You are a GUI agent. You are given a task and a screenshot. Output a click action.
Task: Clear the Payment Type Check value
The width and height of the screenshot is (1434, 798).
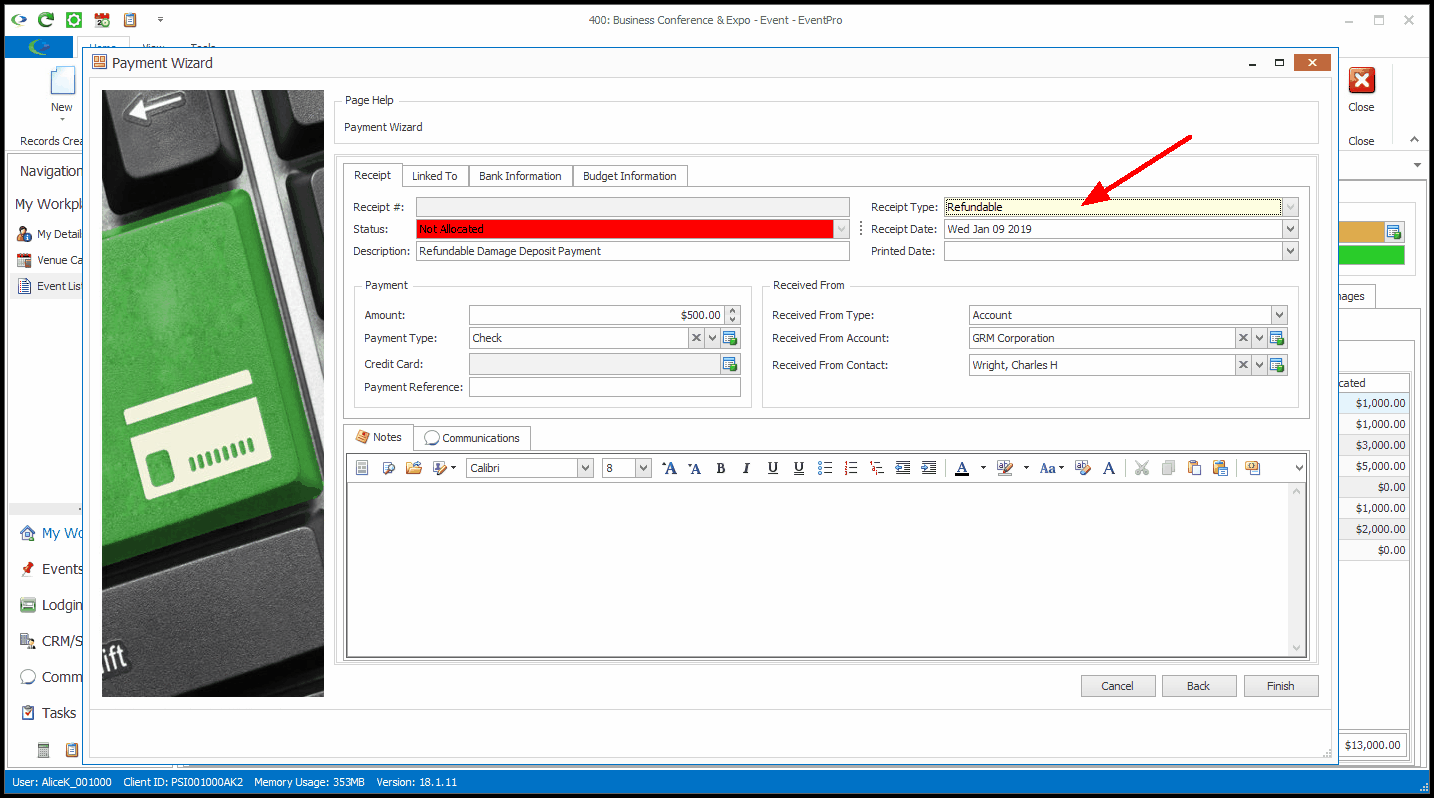696,338
